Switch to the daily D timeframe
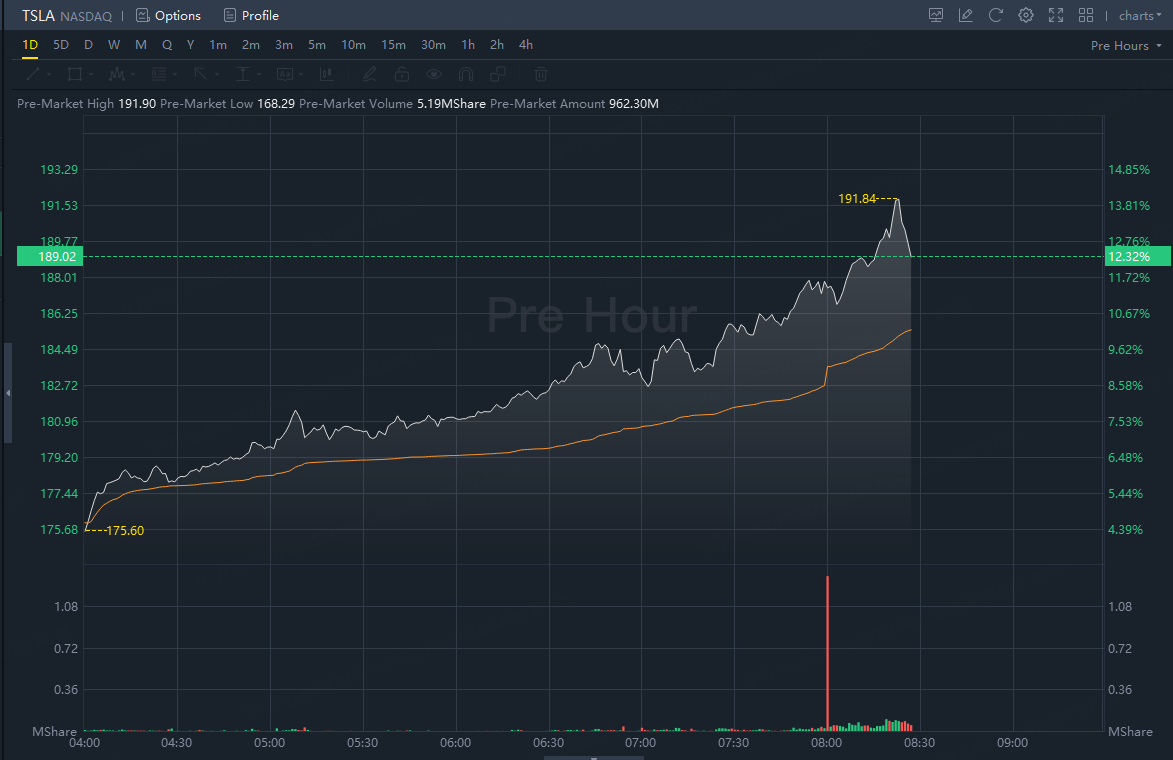This screenshot has width=1173, height=760. click(x=88, y=45)
